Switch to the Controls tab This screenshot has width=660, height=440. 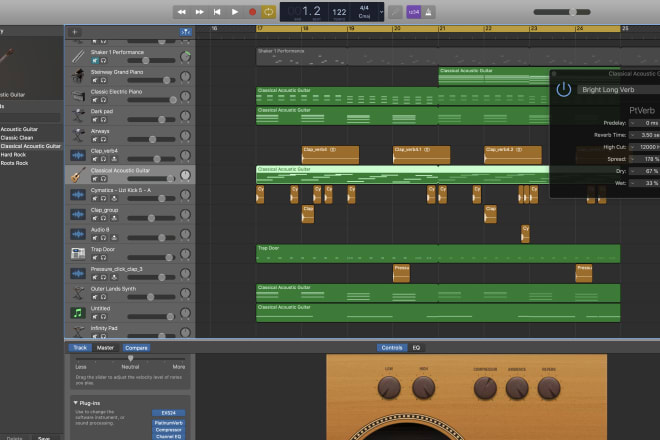pos(392,348)
